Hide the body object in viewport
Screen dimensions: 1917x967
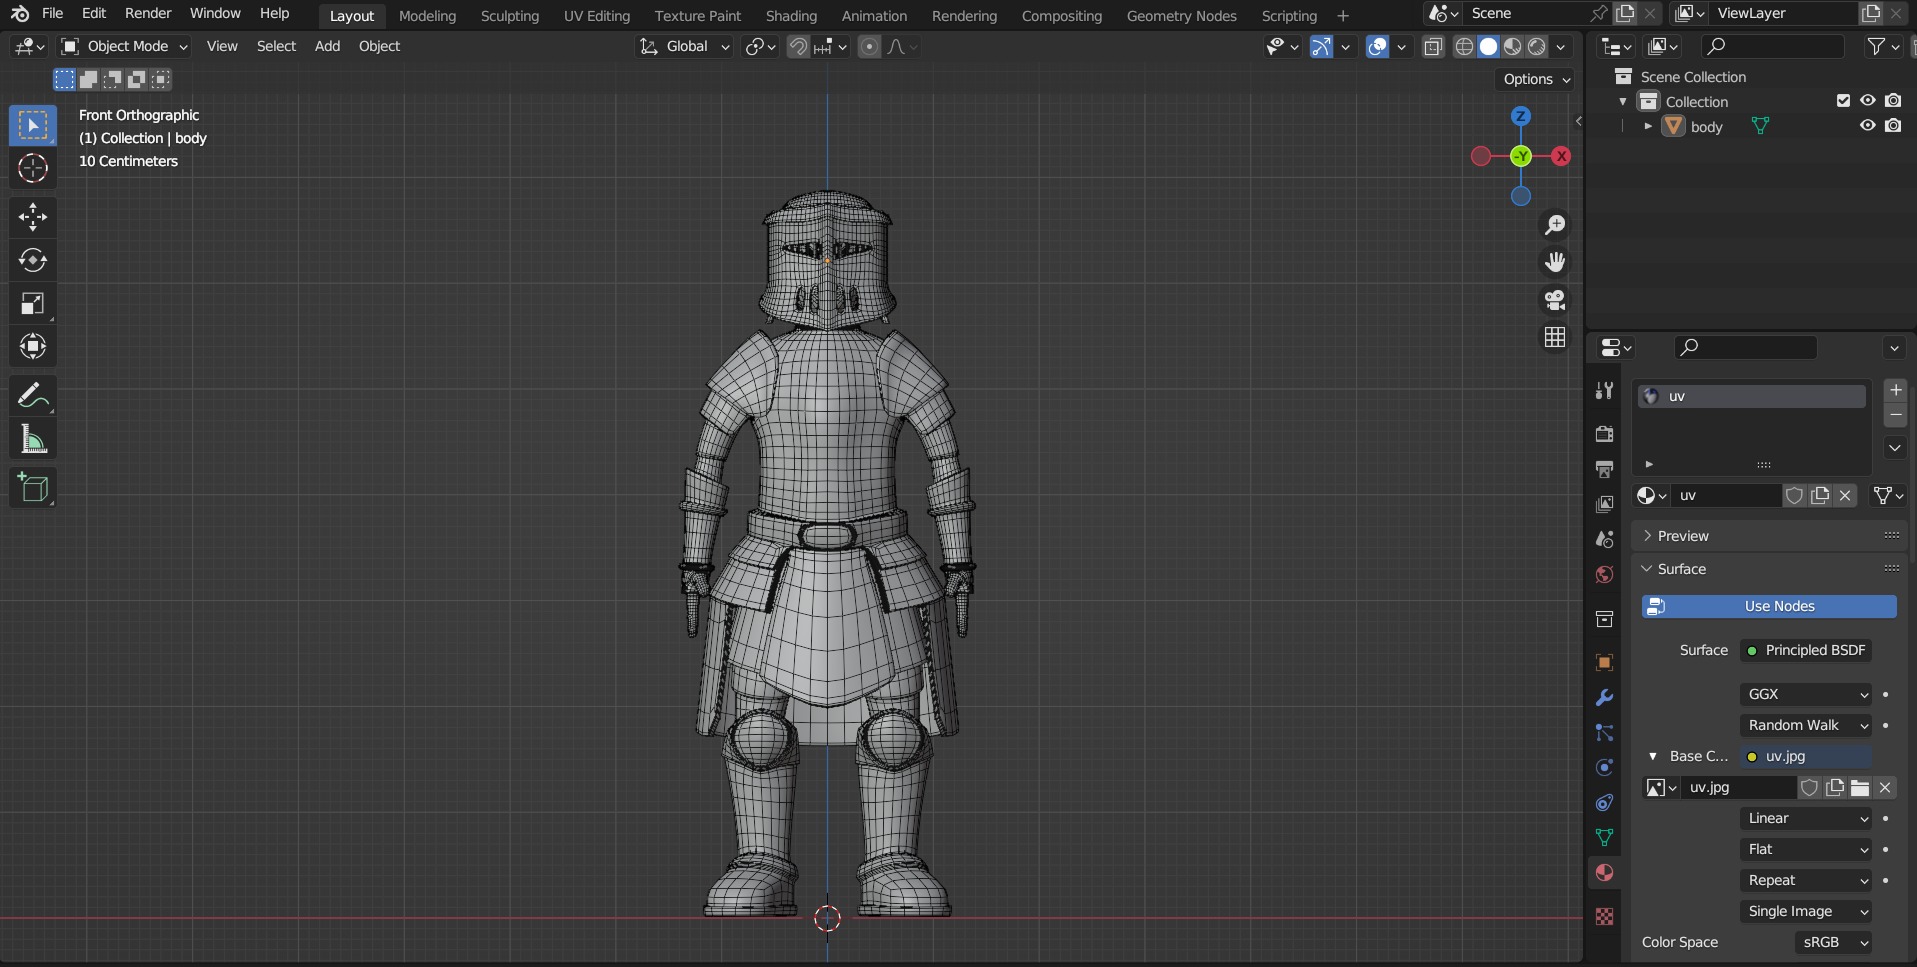coord(1867,126)
